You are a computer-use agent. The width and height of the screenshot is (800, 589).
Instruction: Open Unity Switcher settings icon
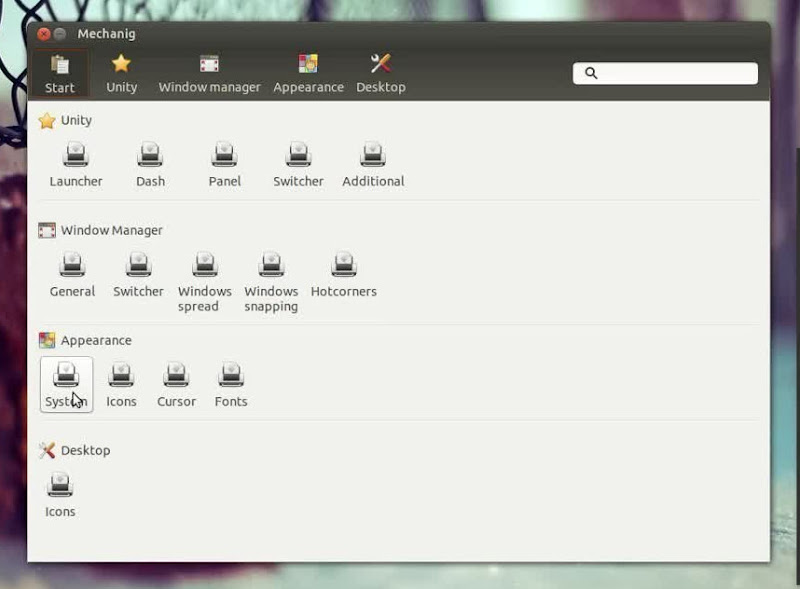[x=298, y=165]
